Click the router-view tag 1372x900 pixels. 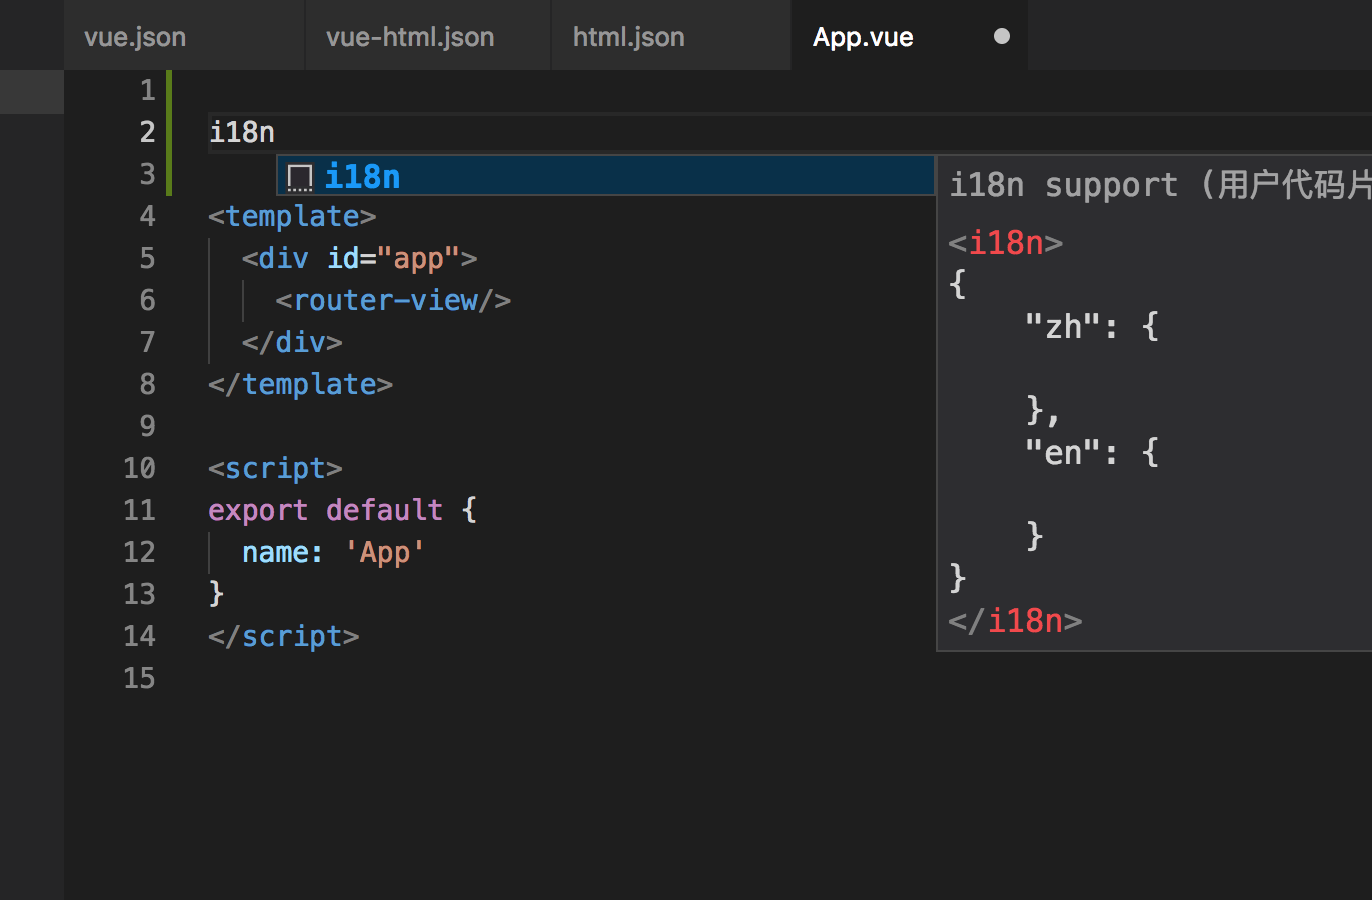393,300
